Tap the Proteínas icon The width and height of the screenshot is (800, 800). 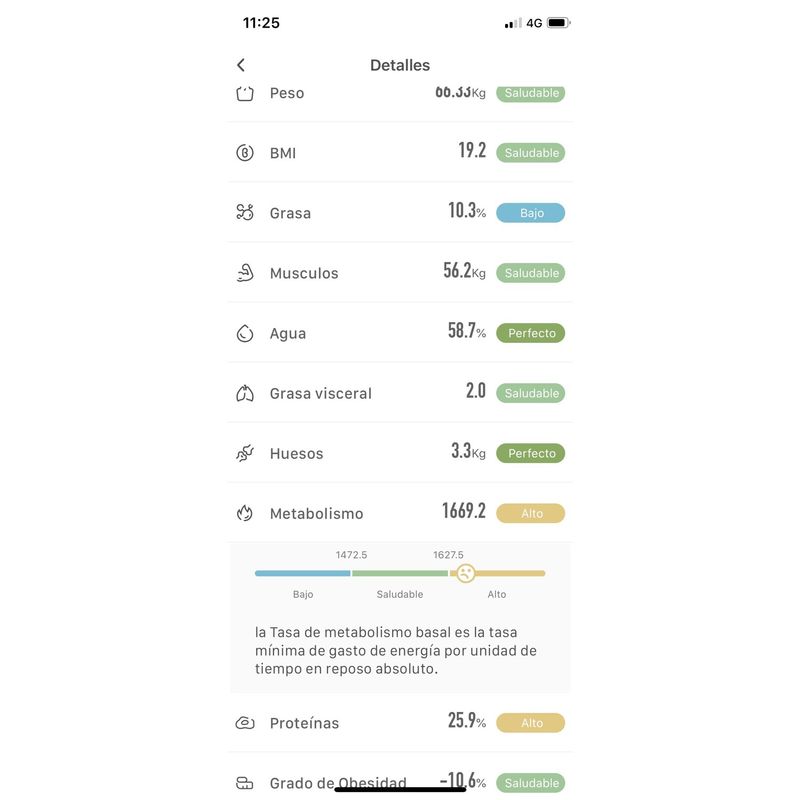click(245, 723)
